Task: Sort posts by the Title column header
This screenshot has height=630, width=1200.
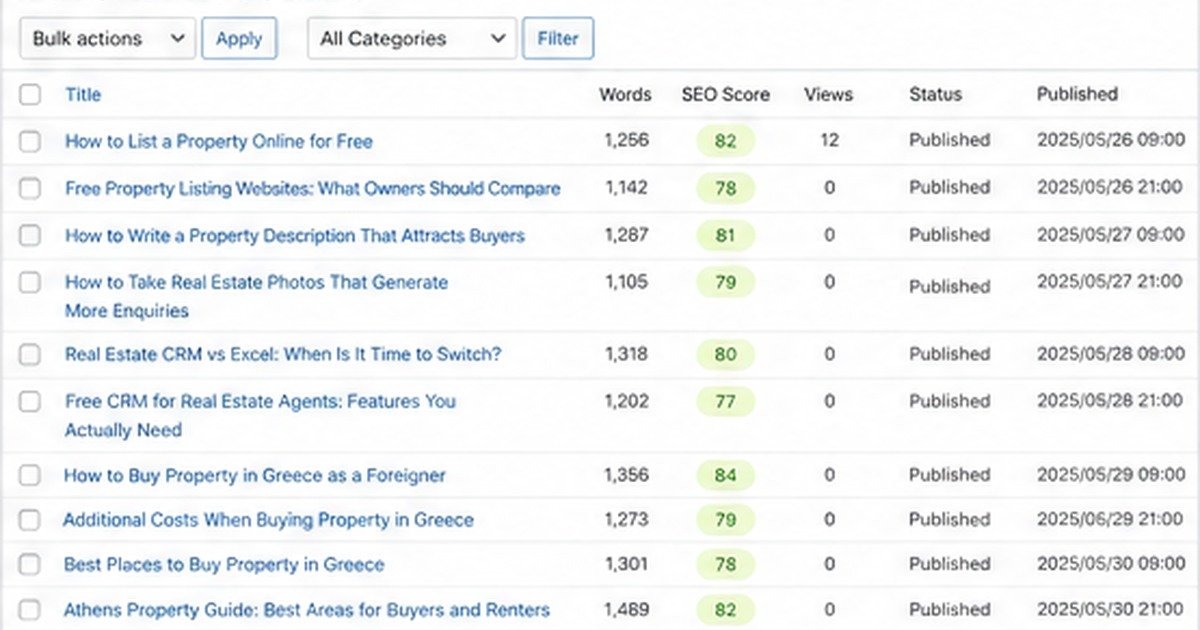Action: tap(83, 95)
